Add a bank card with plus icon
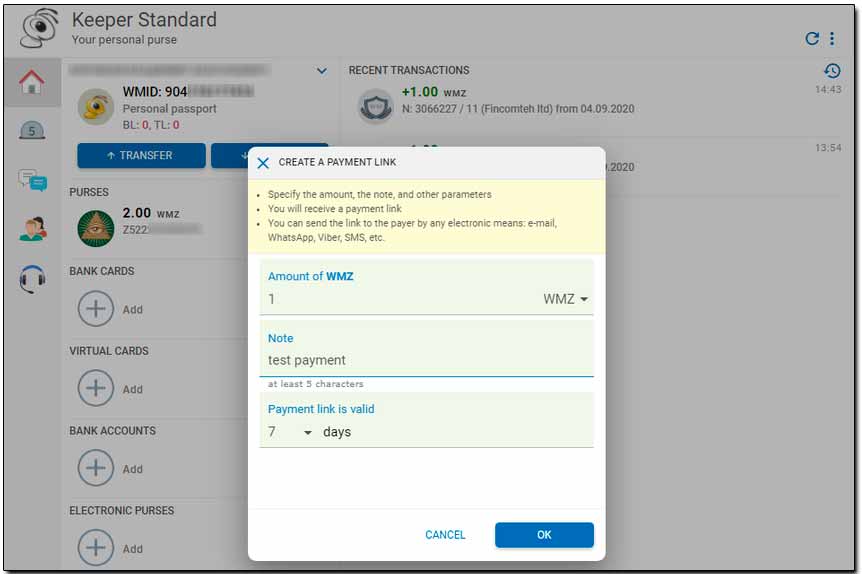 [96, 309]
